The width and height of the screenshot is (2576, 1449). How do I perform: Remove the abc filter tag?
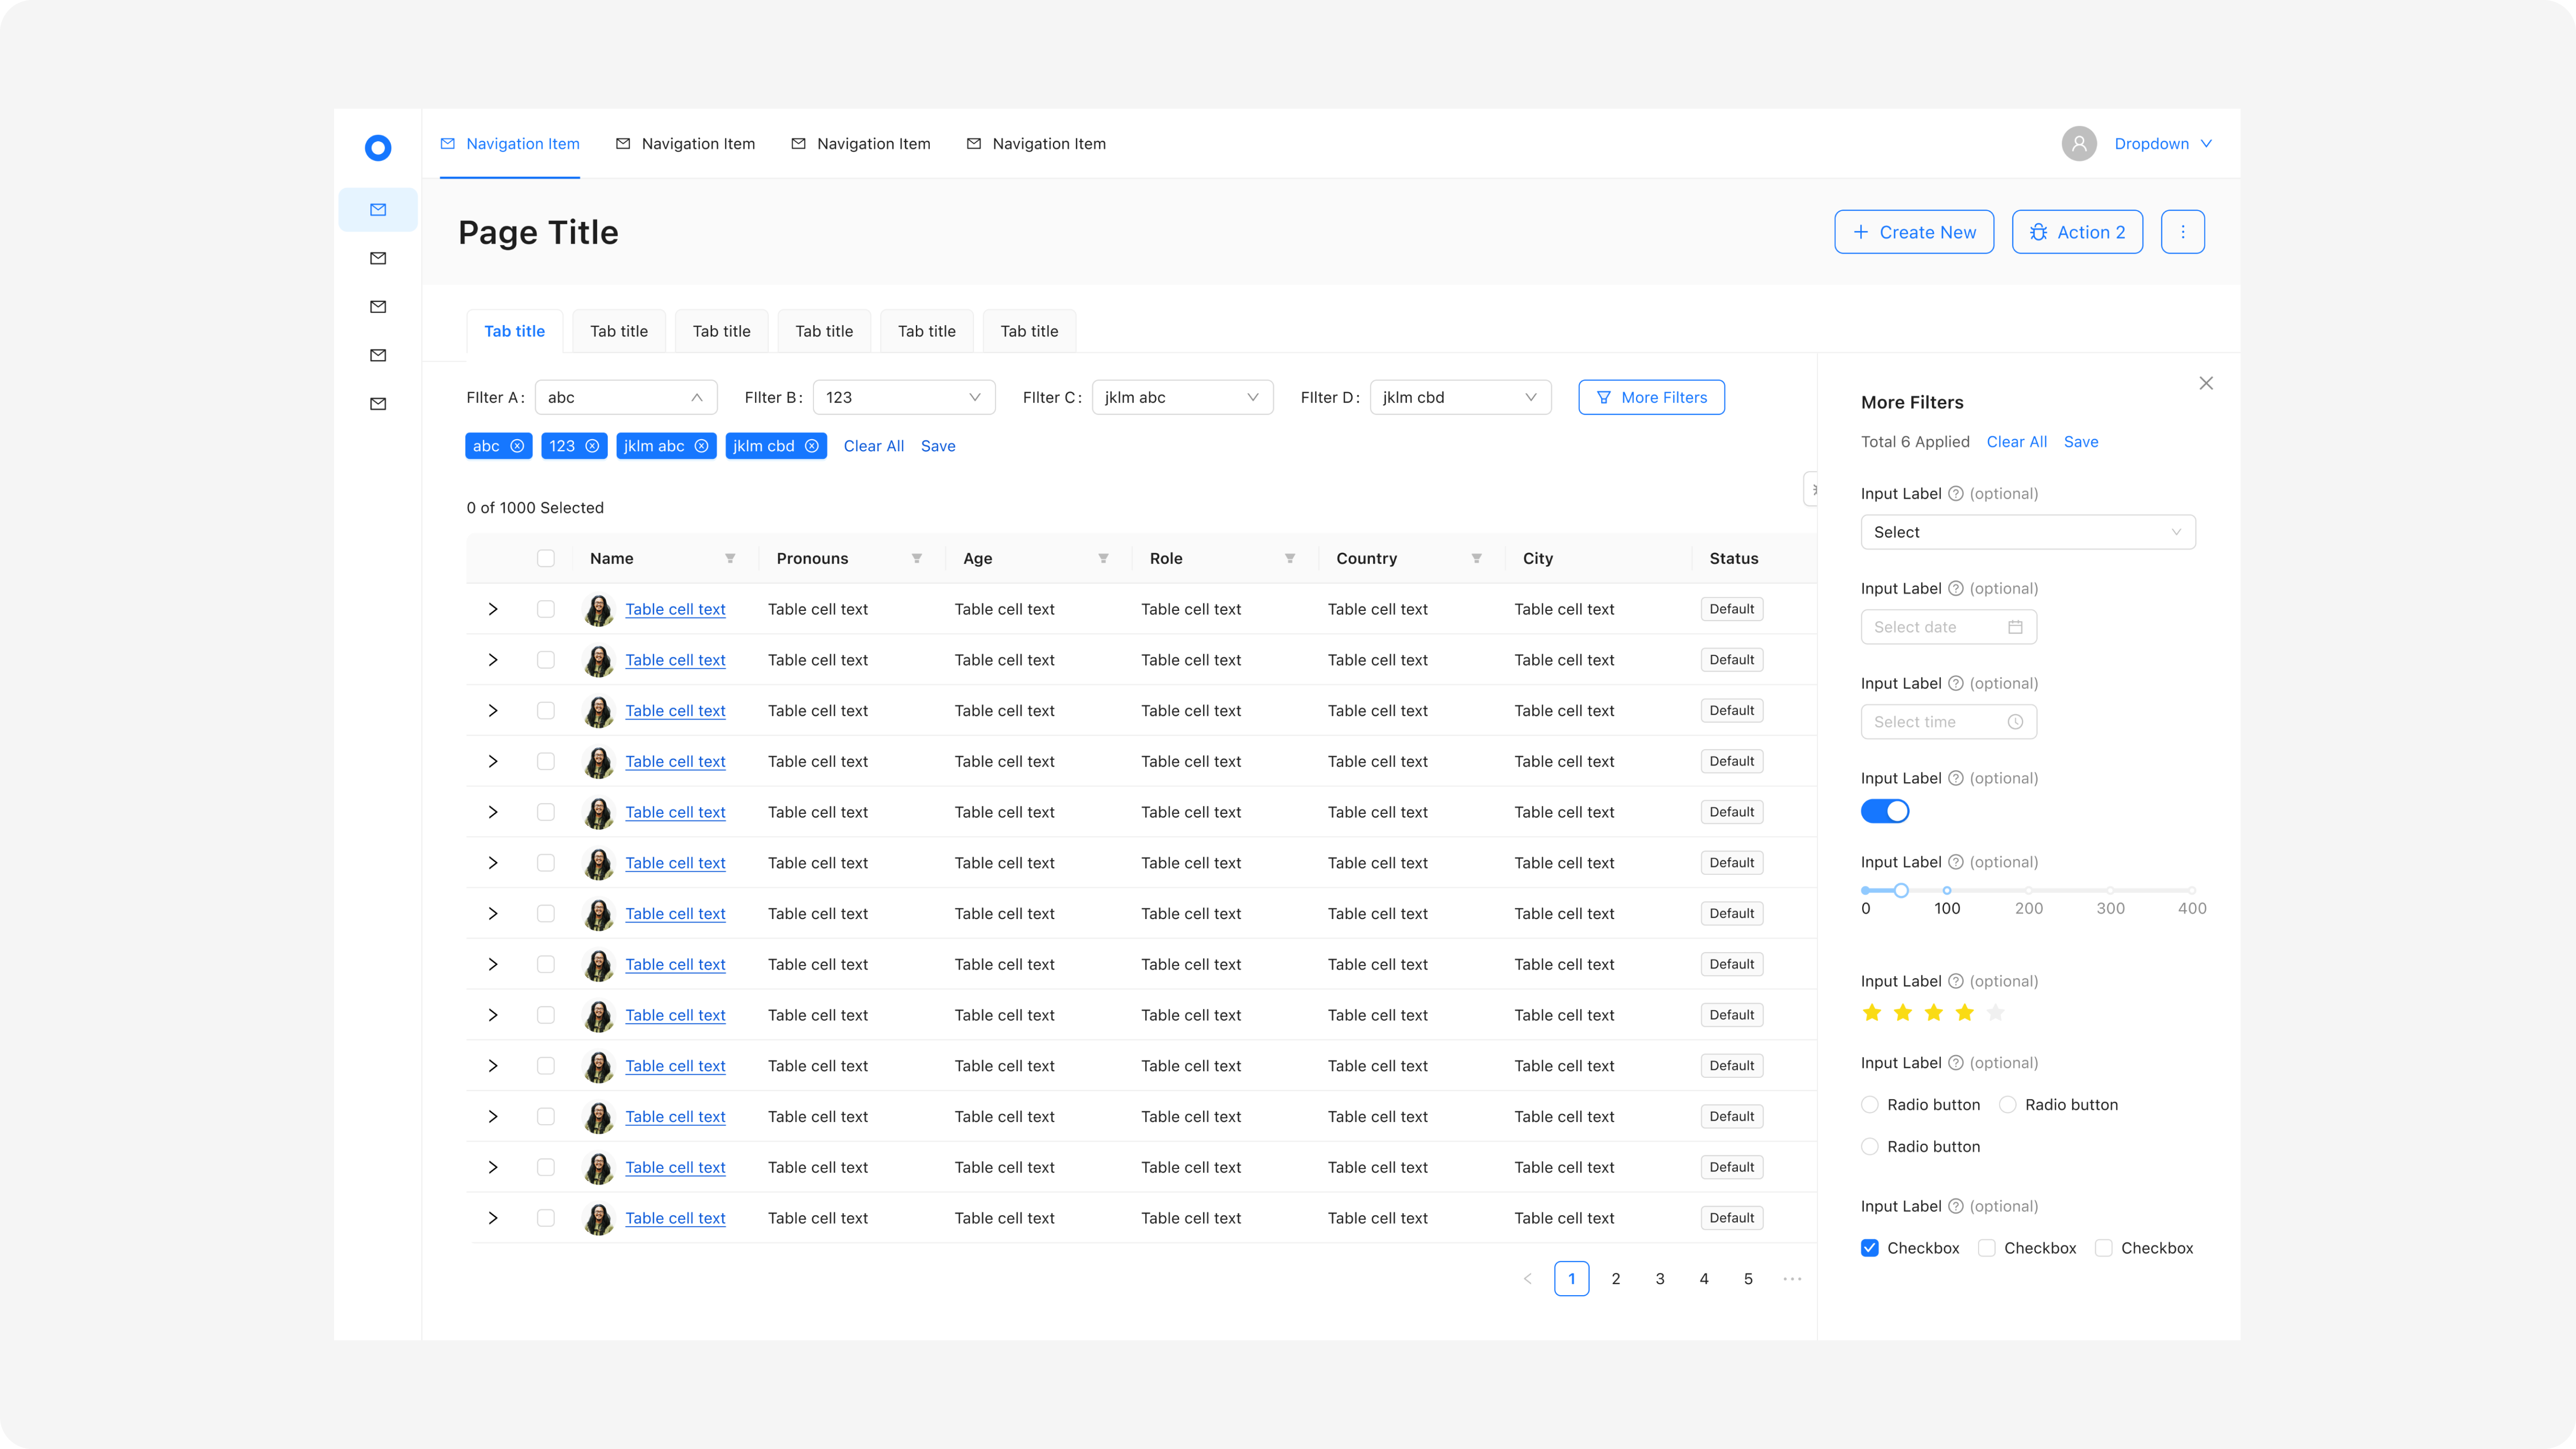[x=517, y=446]
